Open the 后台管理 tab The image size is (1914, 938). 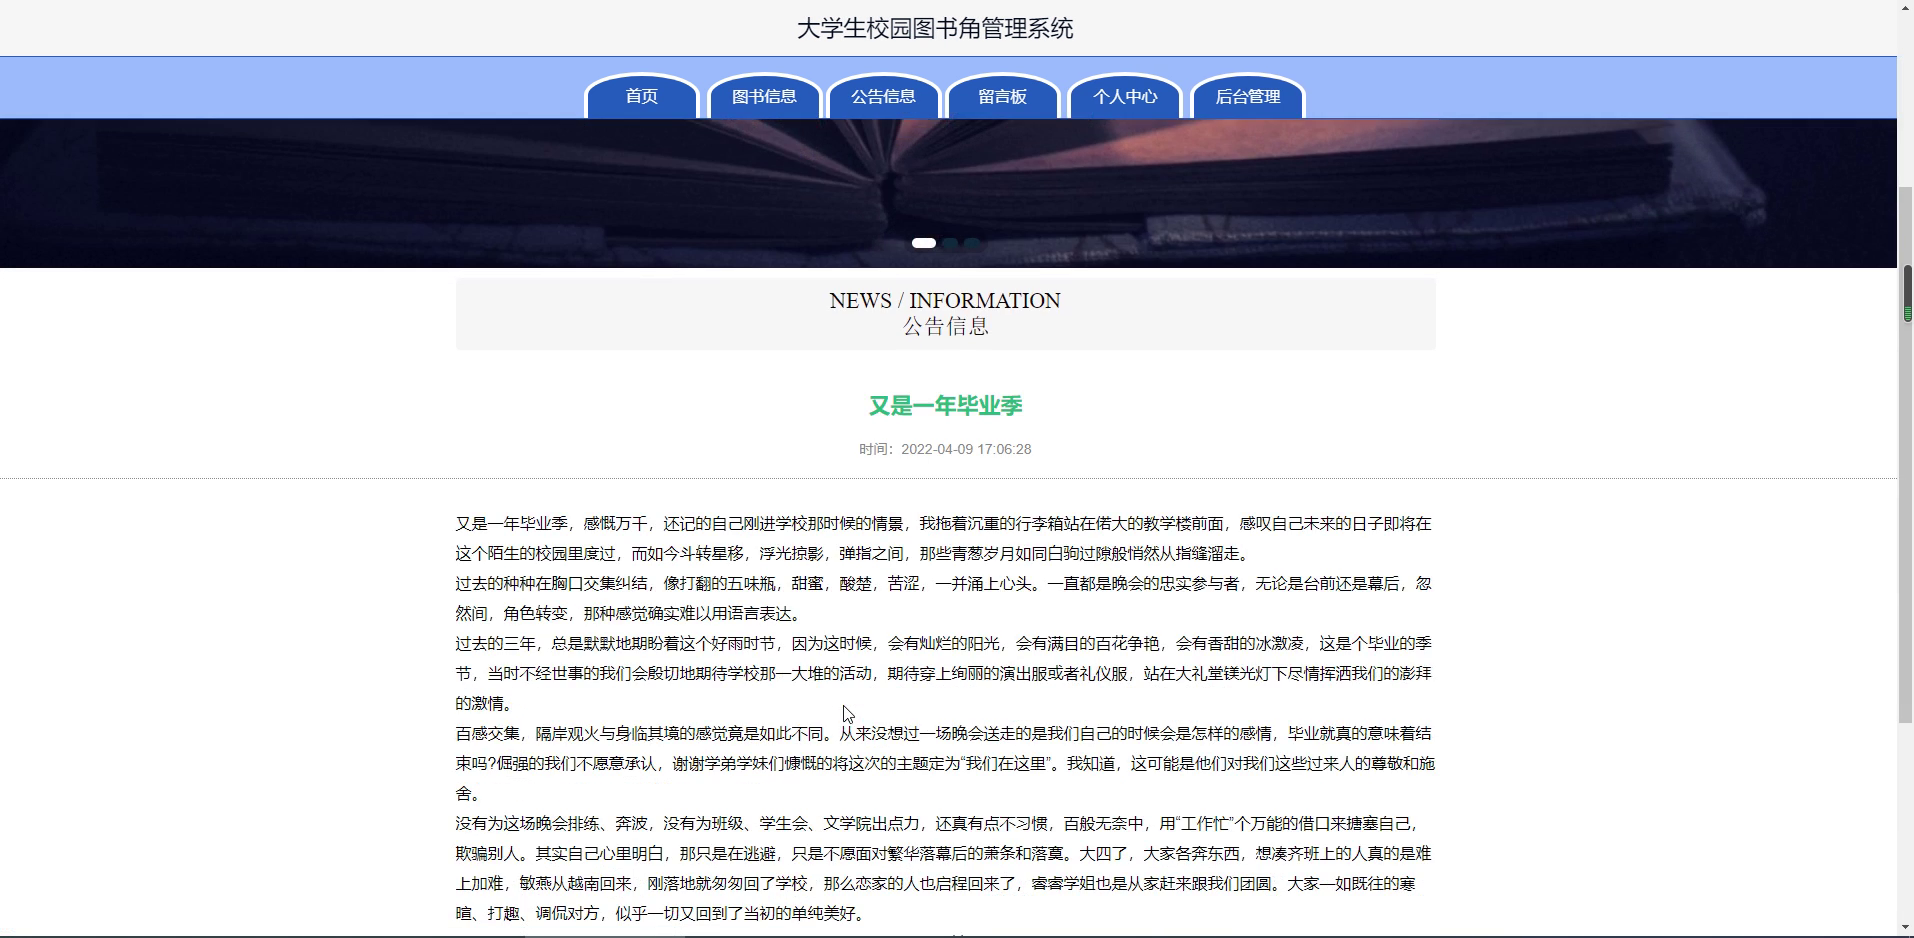point(1248,96)
